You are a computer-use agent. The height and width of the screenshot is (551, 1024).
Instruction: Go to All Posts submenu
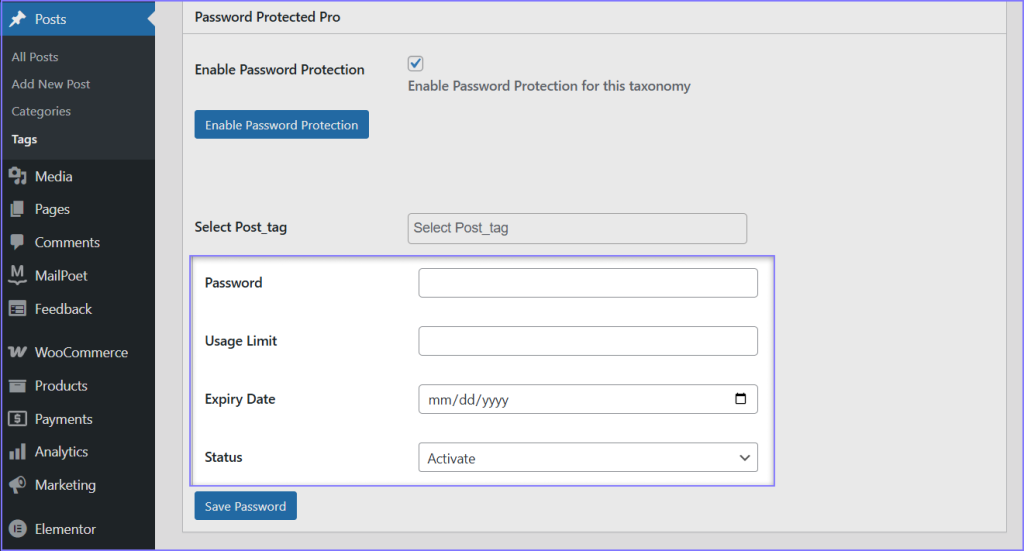coord(35,57)
